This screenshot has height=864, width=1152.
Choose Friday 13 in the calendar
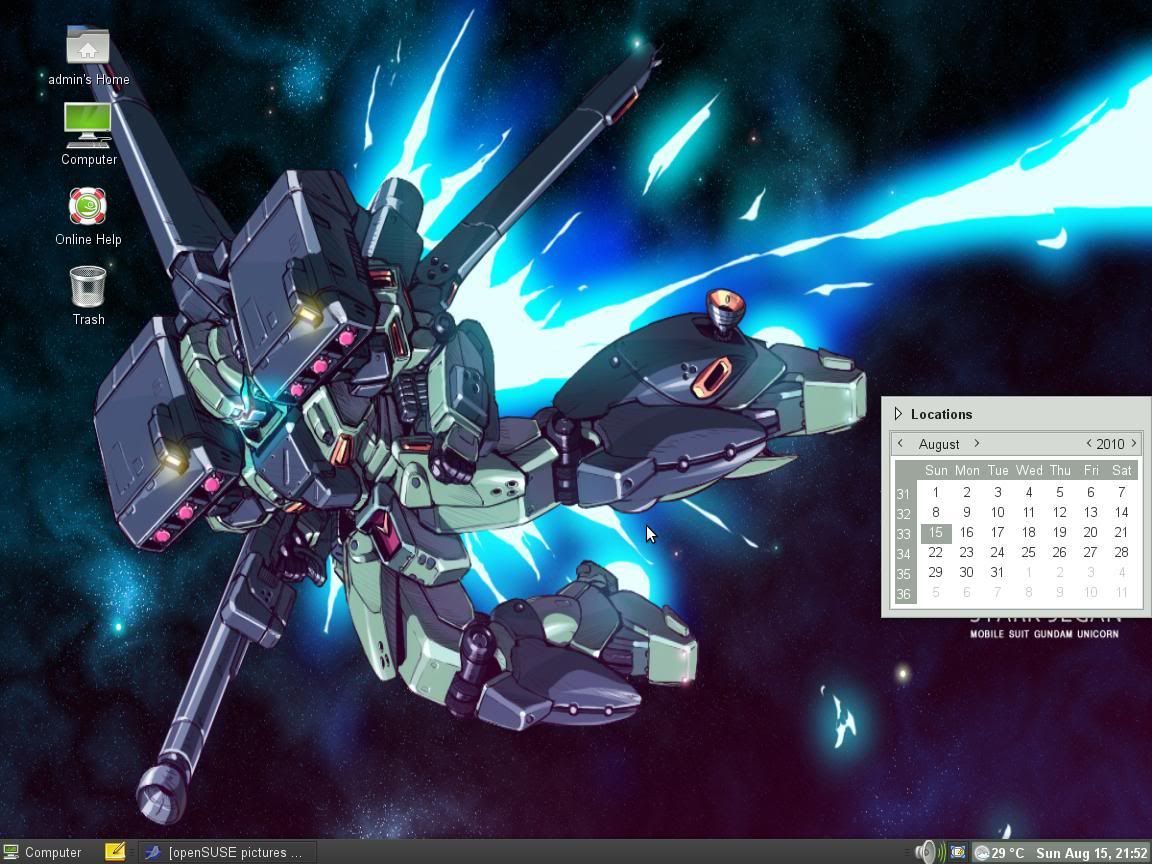pyautogui.click(x=1090, y=513)
